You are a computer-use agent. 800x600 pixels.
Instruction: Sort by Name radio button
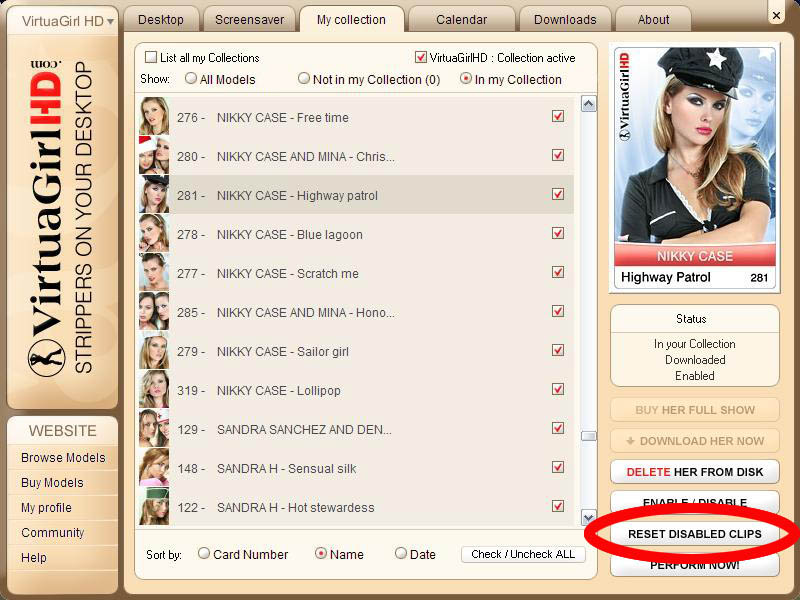pyautogui.click(x=320, y=553)
